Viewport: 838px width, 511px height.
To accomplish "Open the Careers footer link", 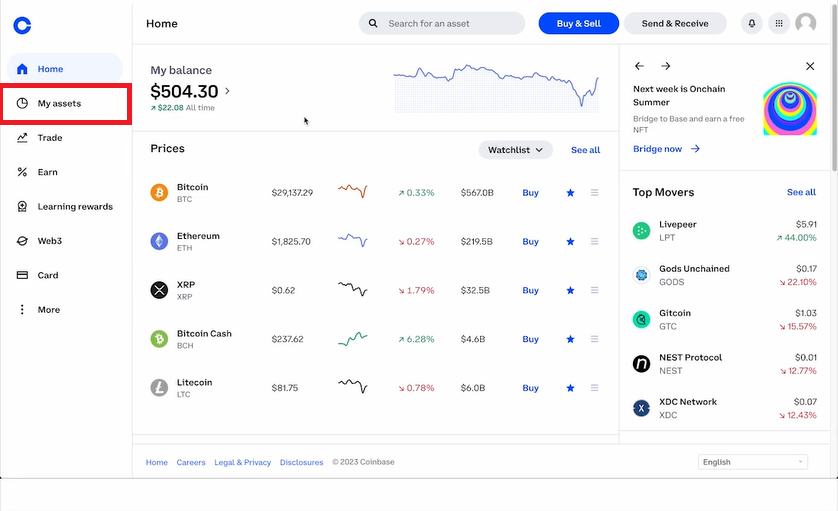I will (x=191, y=462).
